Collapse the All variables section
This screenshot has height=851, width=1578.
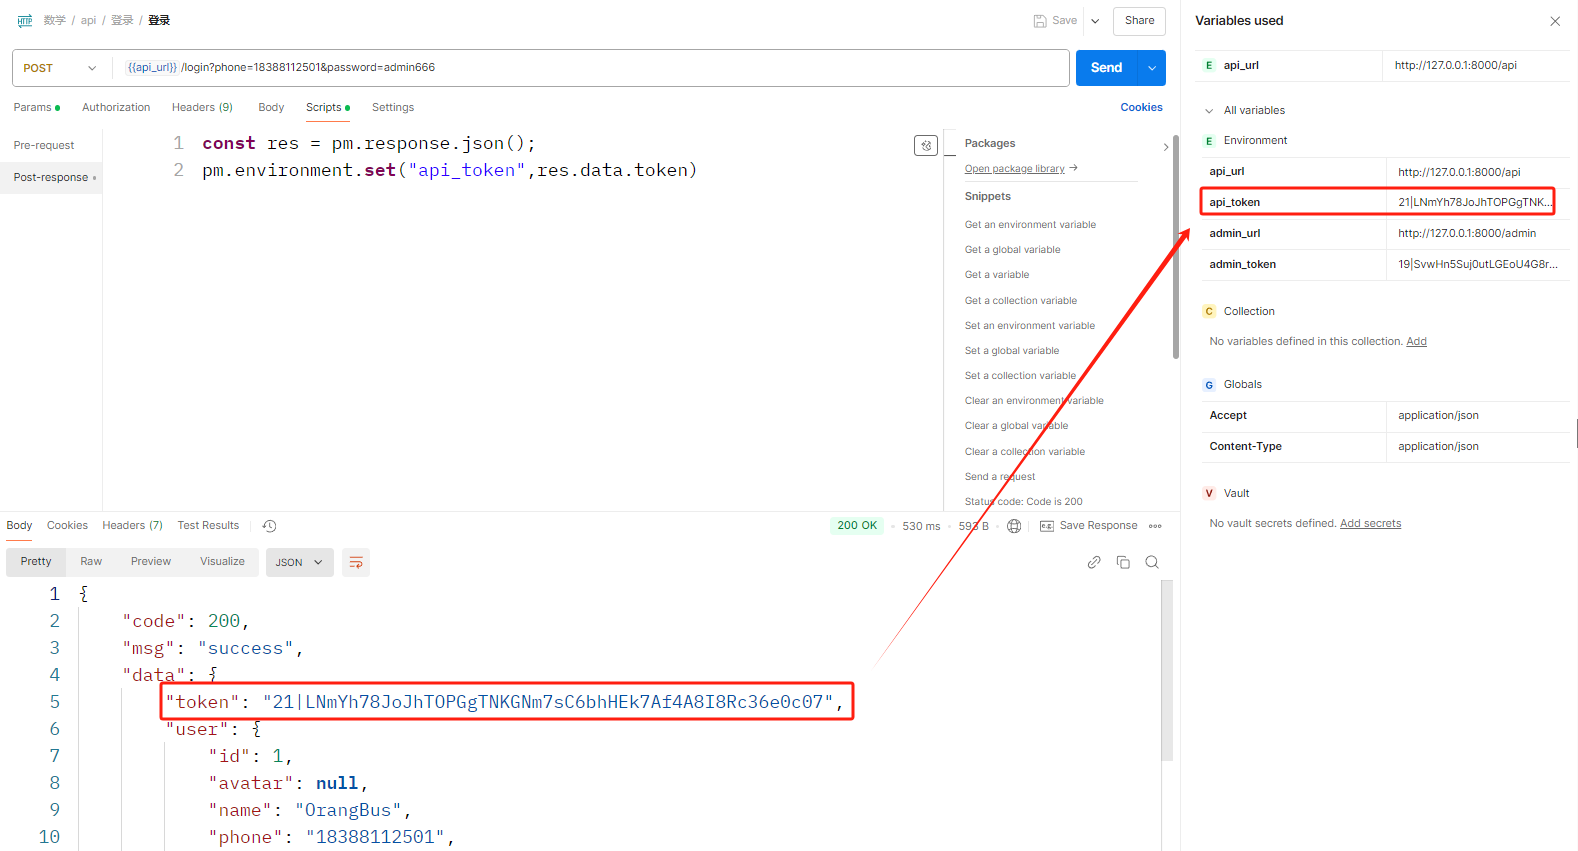pos(1209,111)
